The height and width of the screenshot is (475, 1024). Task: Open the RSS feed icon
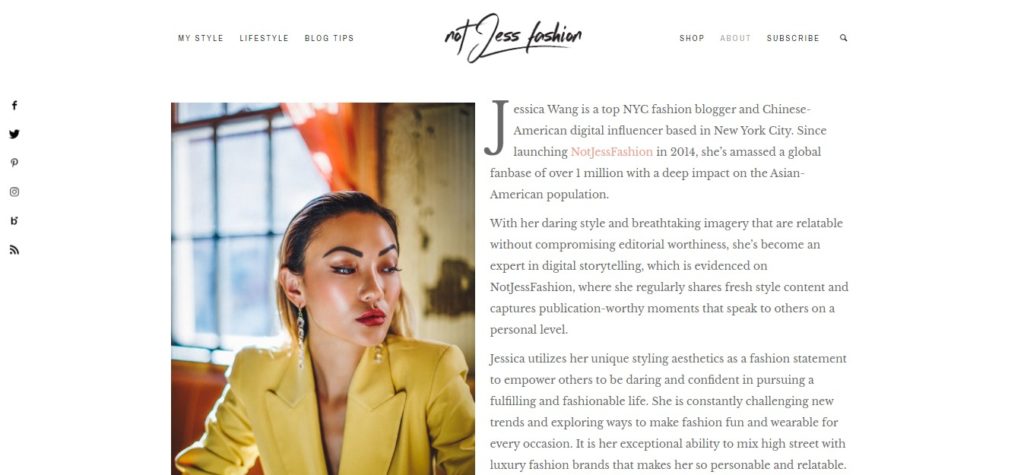(x=14, y=250)
